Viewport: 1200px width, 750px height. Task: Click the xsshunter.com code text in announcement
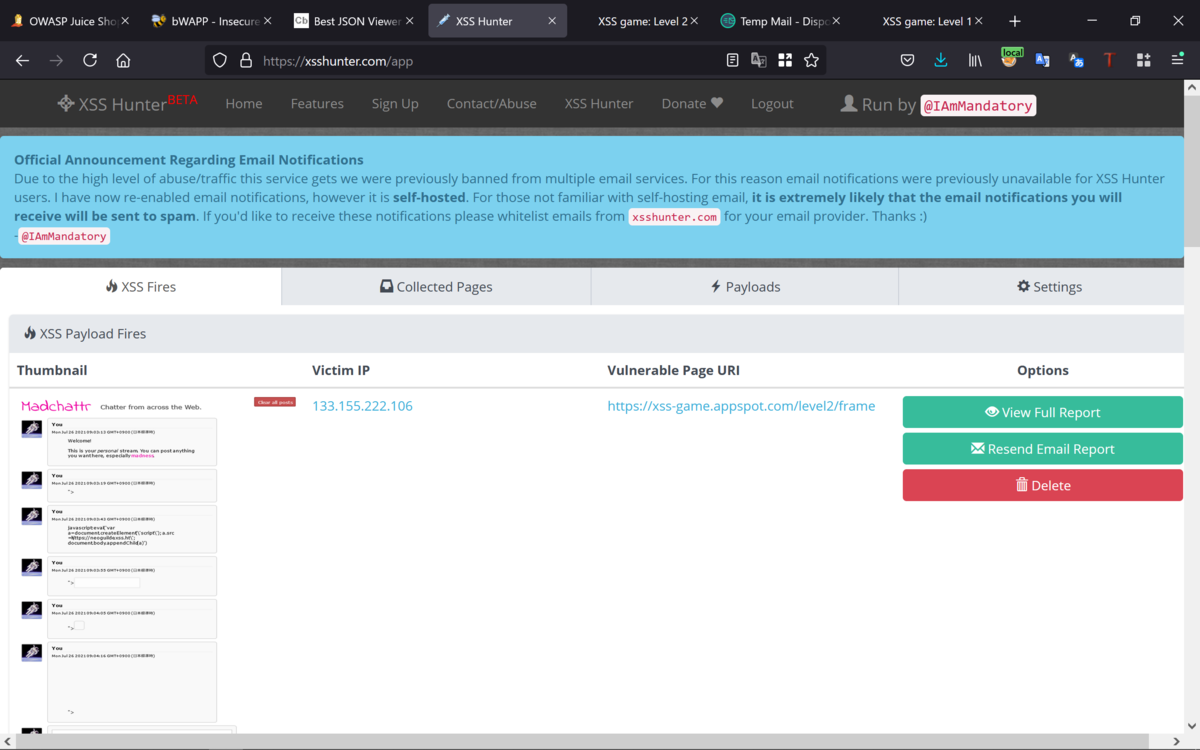point(674,217)
